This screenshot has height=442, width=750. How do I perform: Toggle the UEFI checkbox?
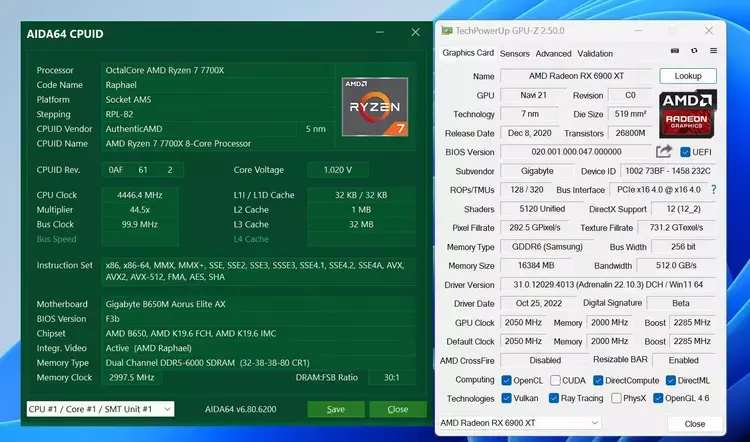click(686, 152)
